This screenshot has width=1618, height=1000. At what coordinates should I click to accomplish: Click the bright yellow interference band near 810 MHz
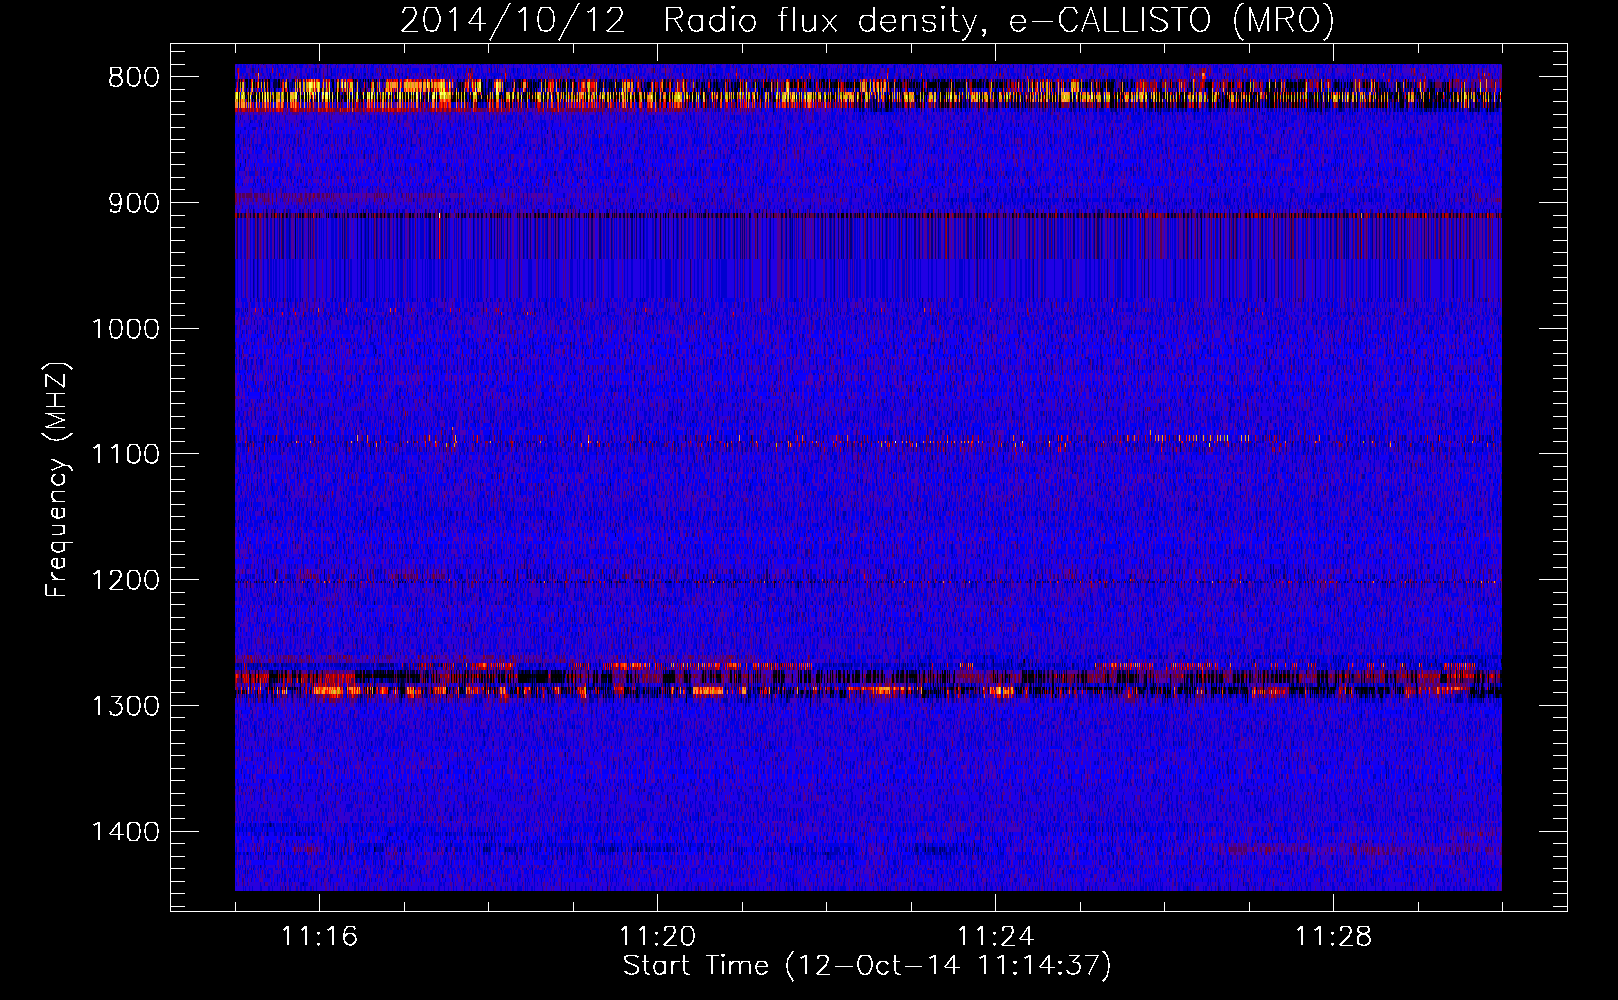[868, 95]
